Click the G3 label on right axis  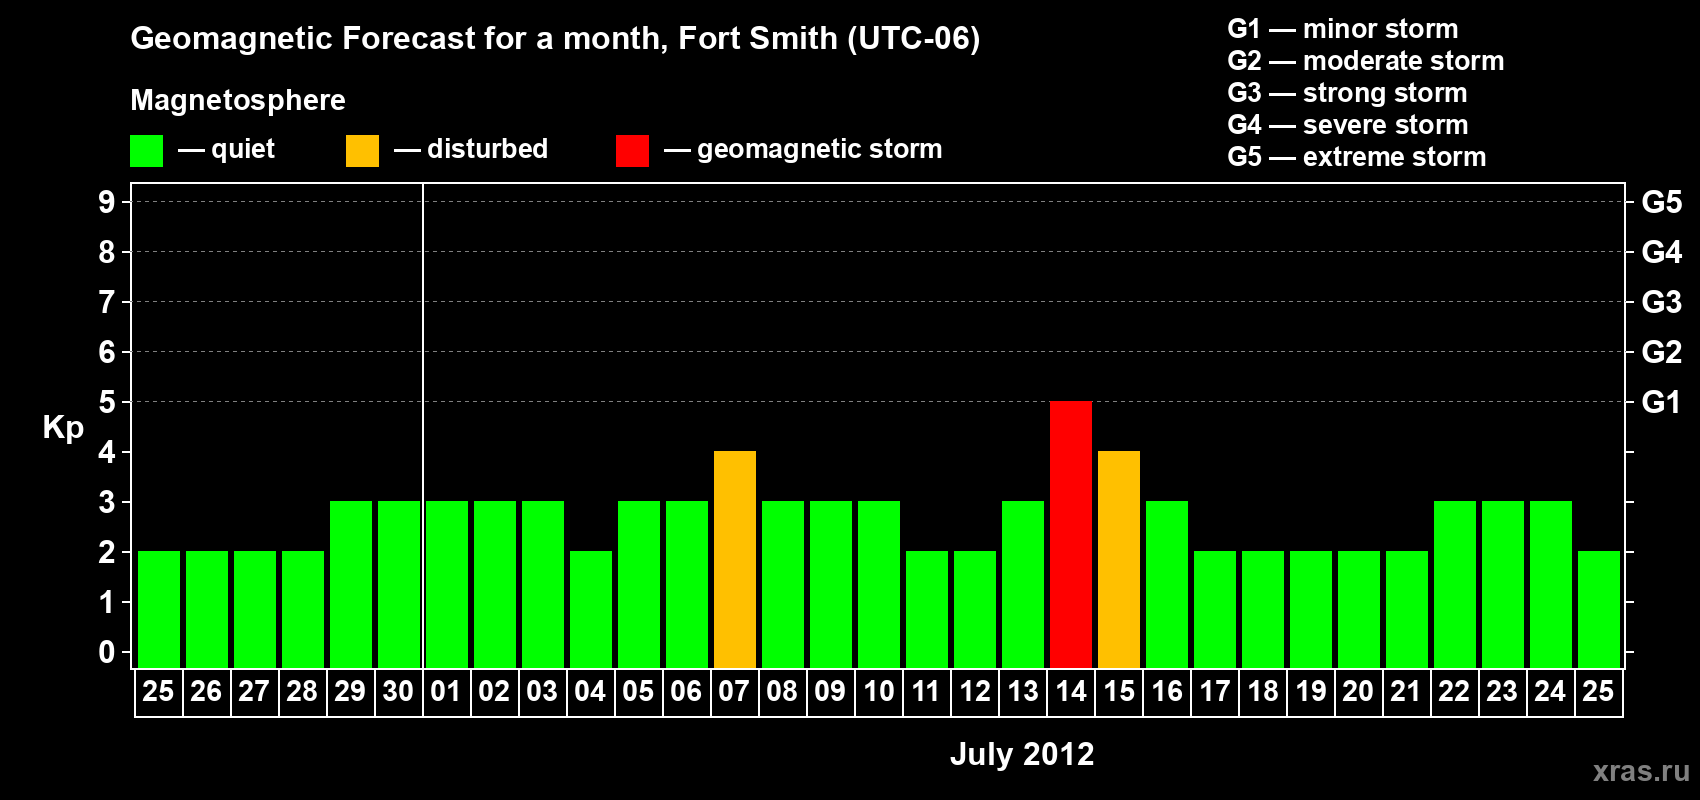click(1661, 302)
